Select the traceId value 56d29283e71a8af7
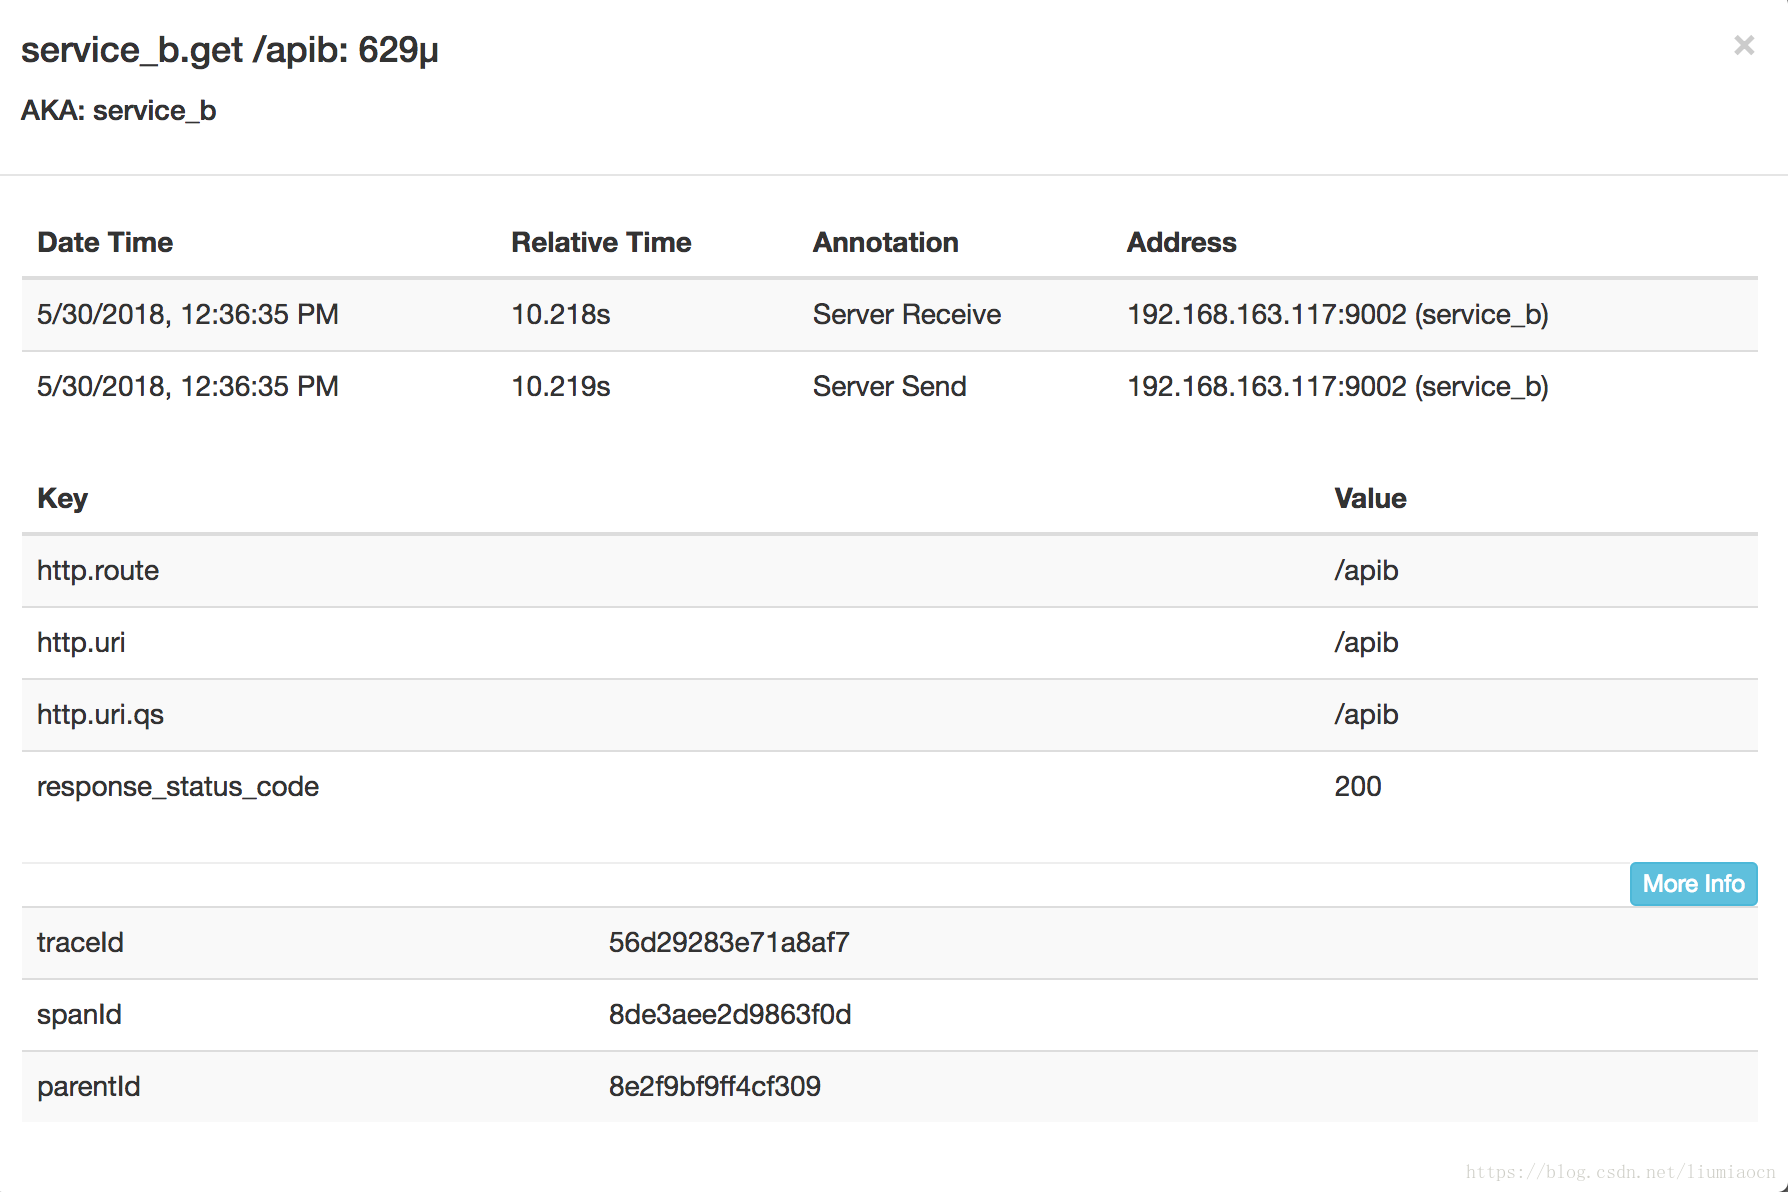Viewport: 1788px width, 1192px height. pyautogui.click(x=728, y=942)
